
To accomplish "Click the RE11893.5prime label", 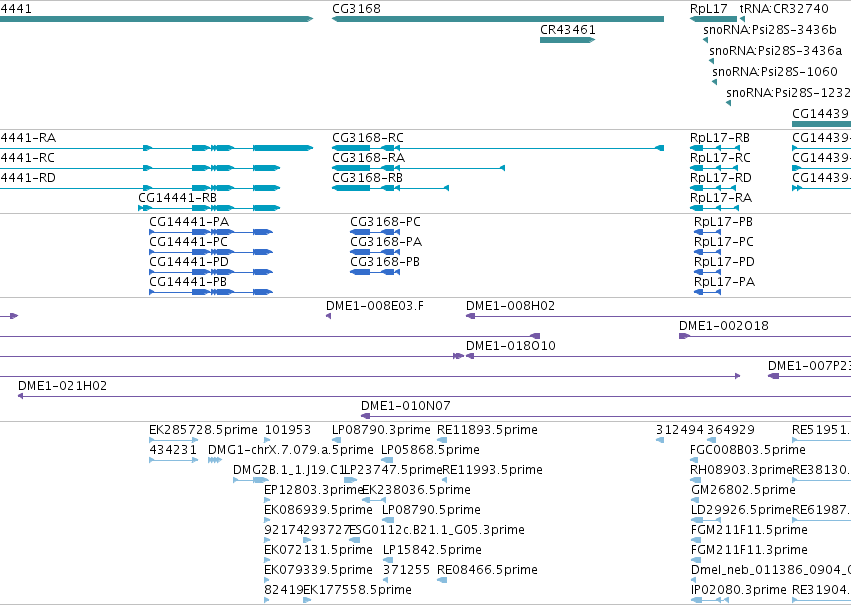I will [487, 430].
